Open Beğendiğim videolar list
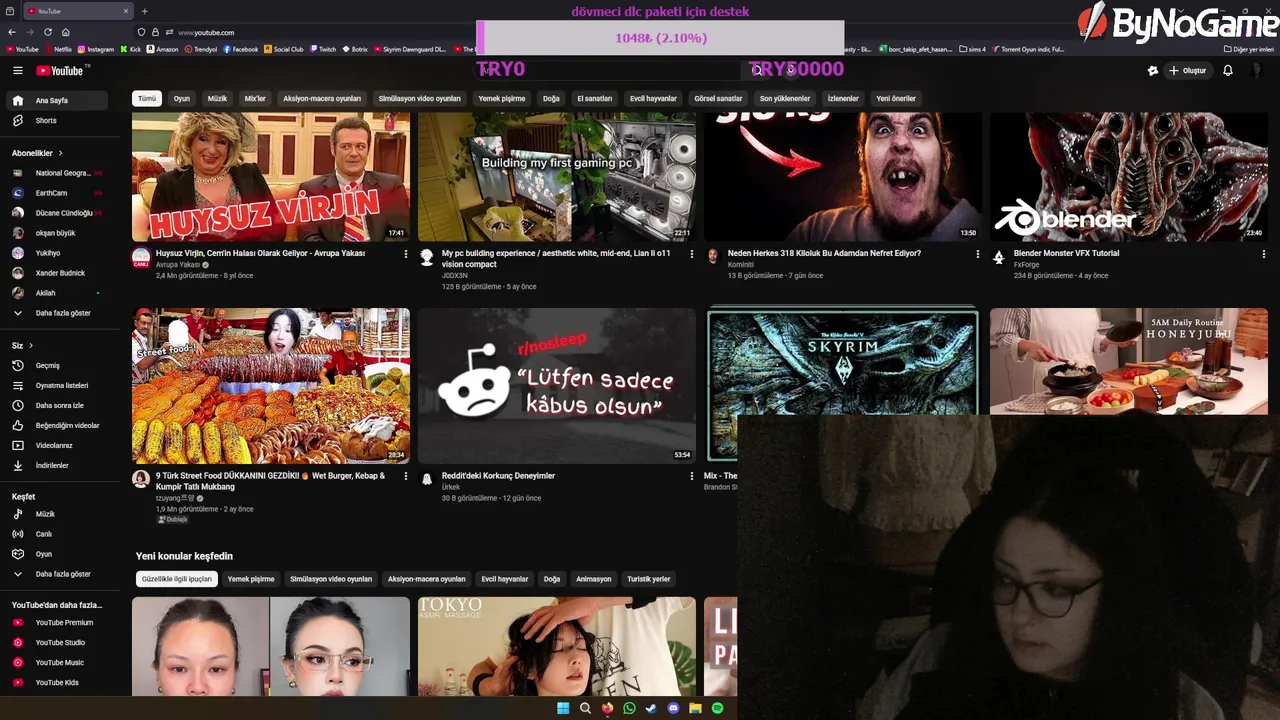1280x720 pixels. pos(67,425)
